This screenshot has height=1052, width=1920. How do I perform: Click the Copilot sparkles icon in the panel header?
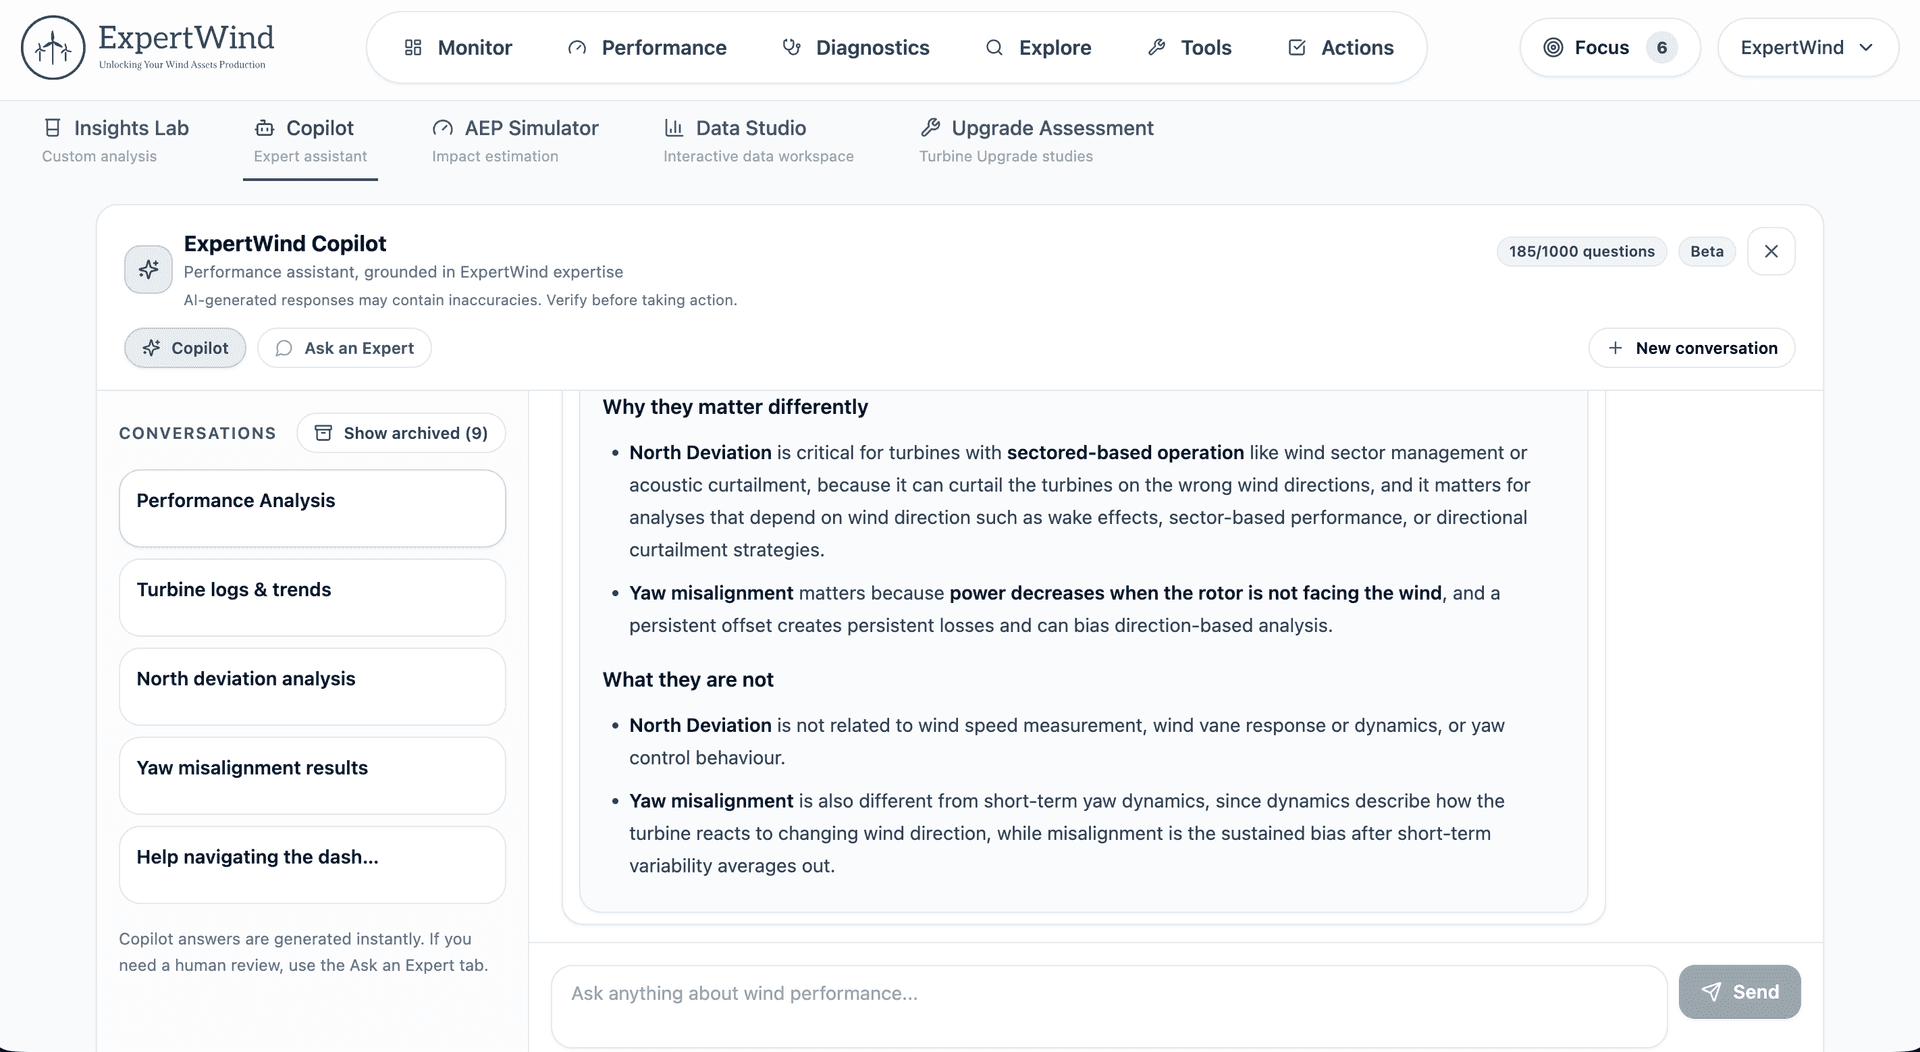147,269
